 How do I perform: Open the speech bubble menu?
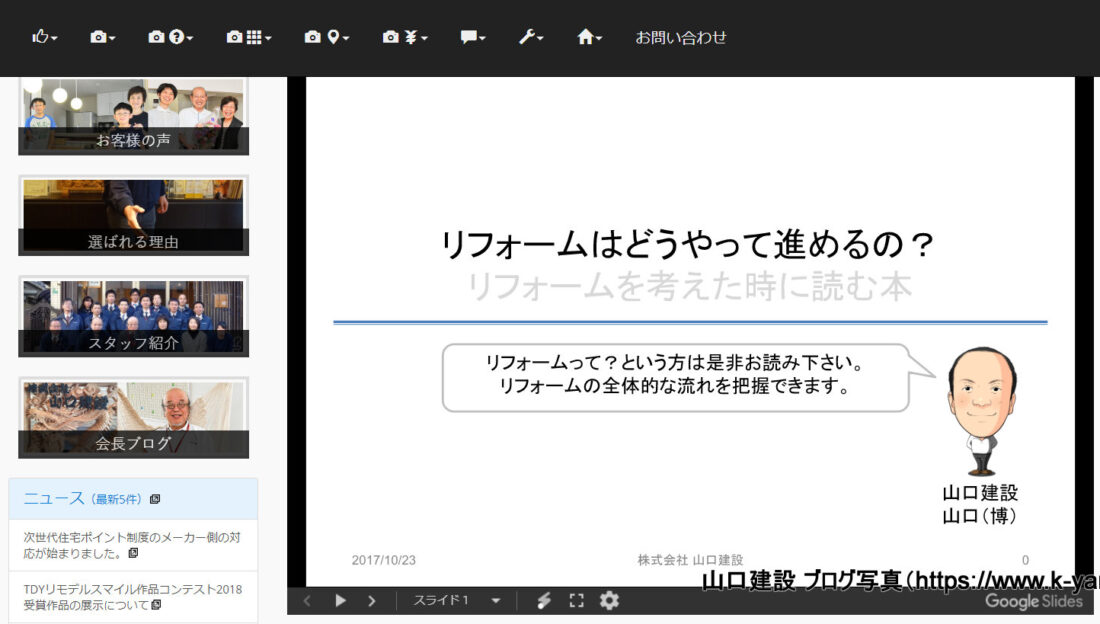(x=473, y=37)
